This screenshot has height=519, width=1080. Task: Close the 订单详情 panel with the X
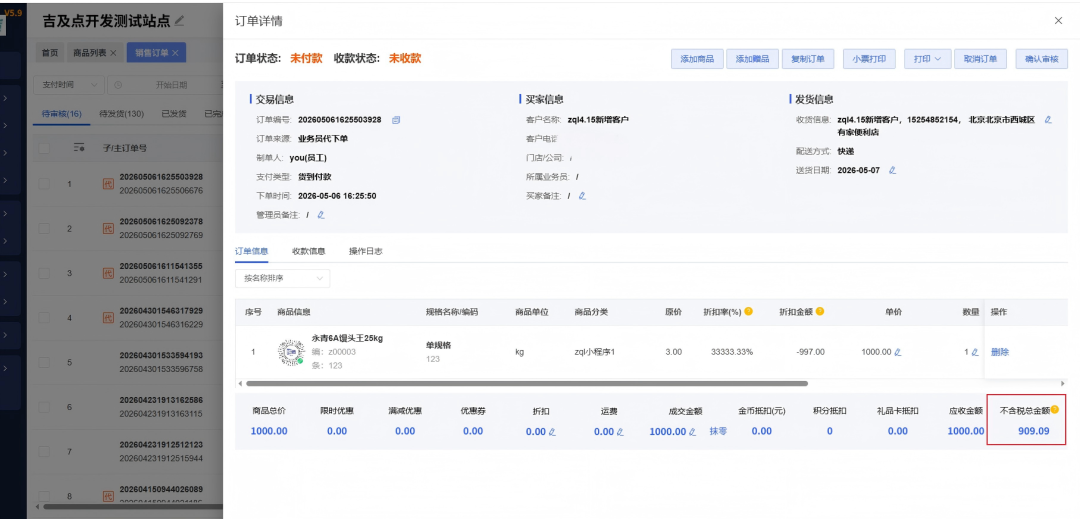(x=1058, y=21)
